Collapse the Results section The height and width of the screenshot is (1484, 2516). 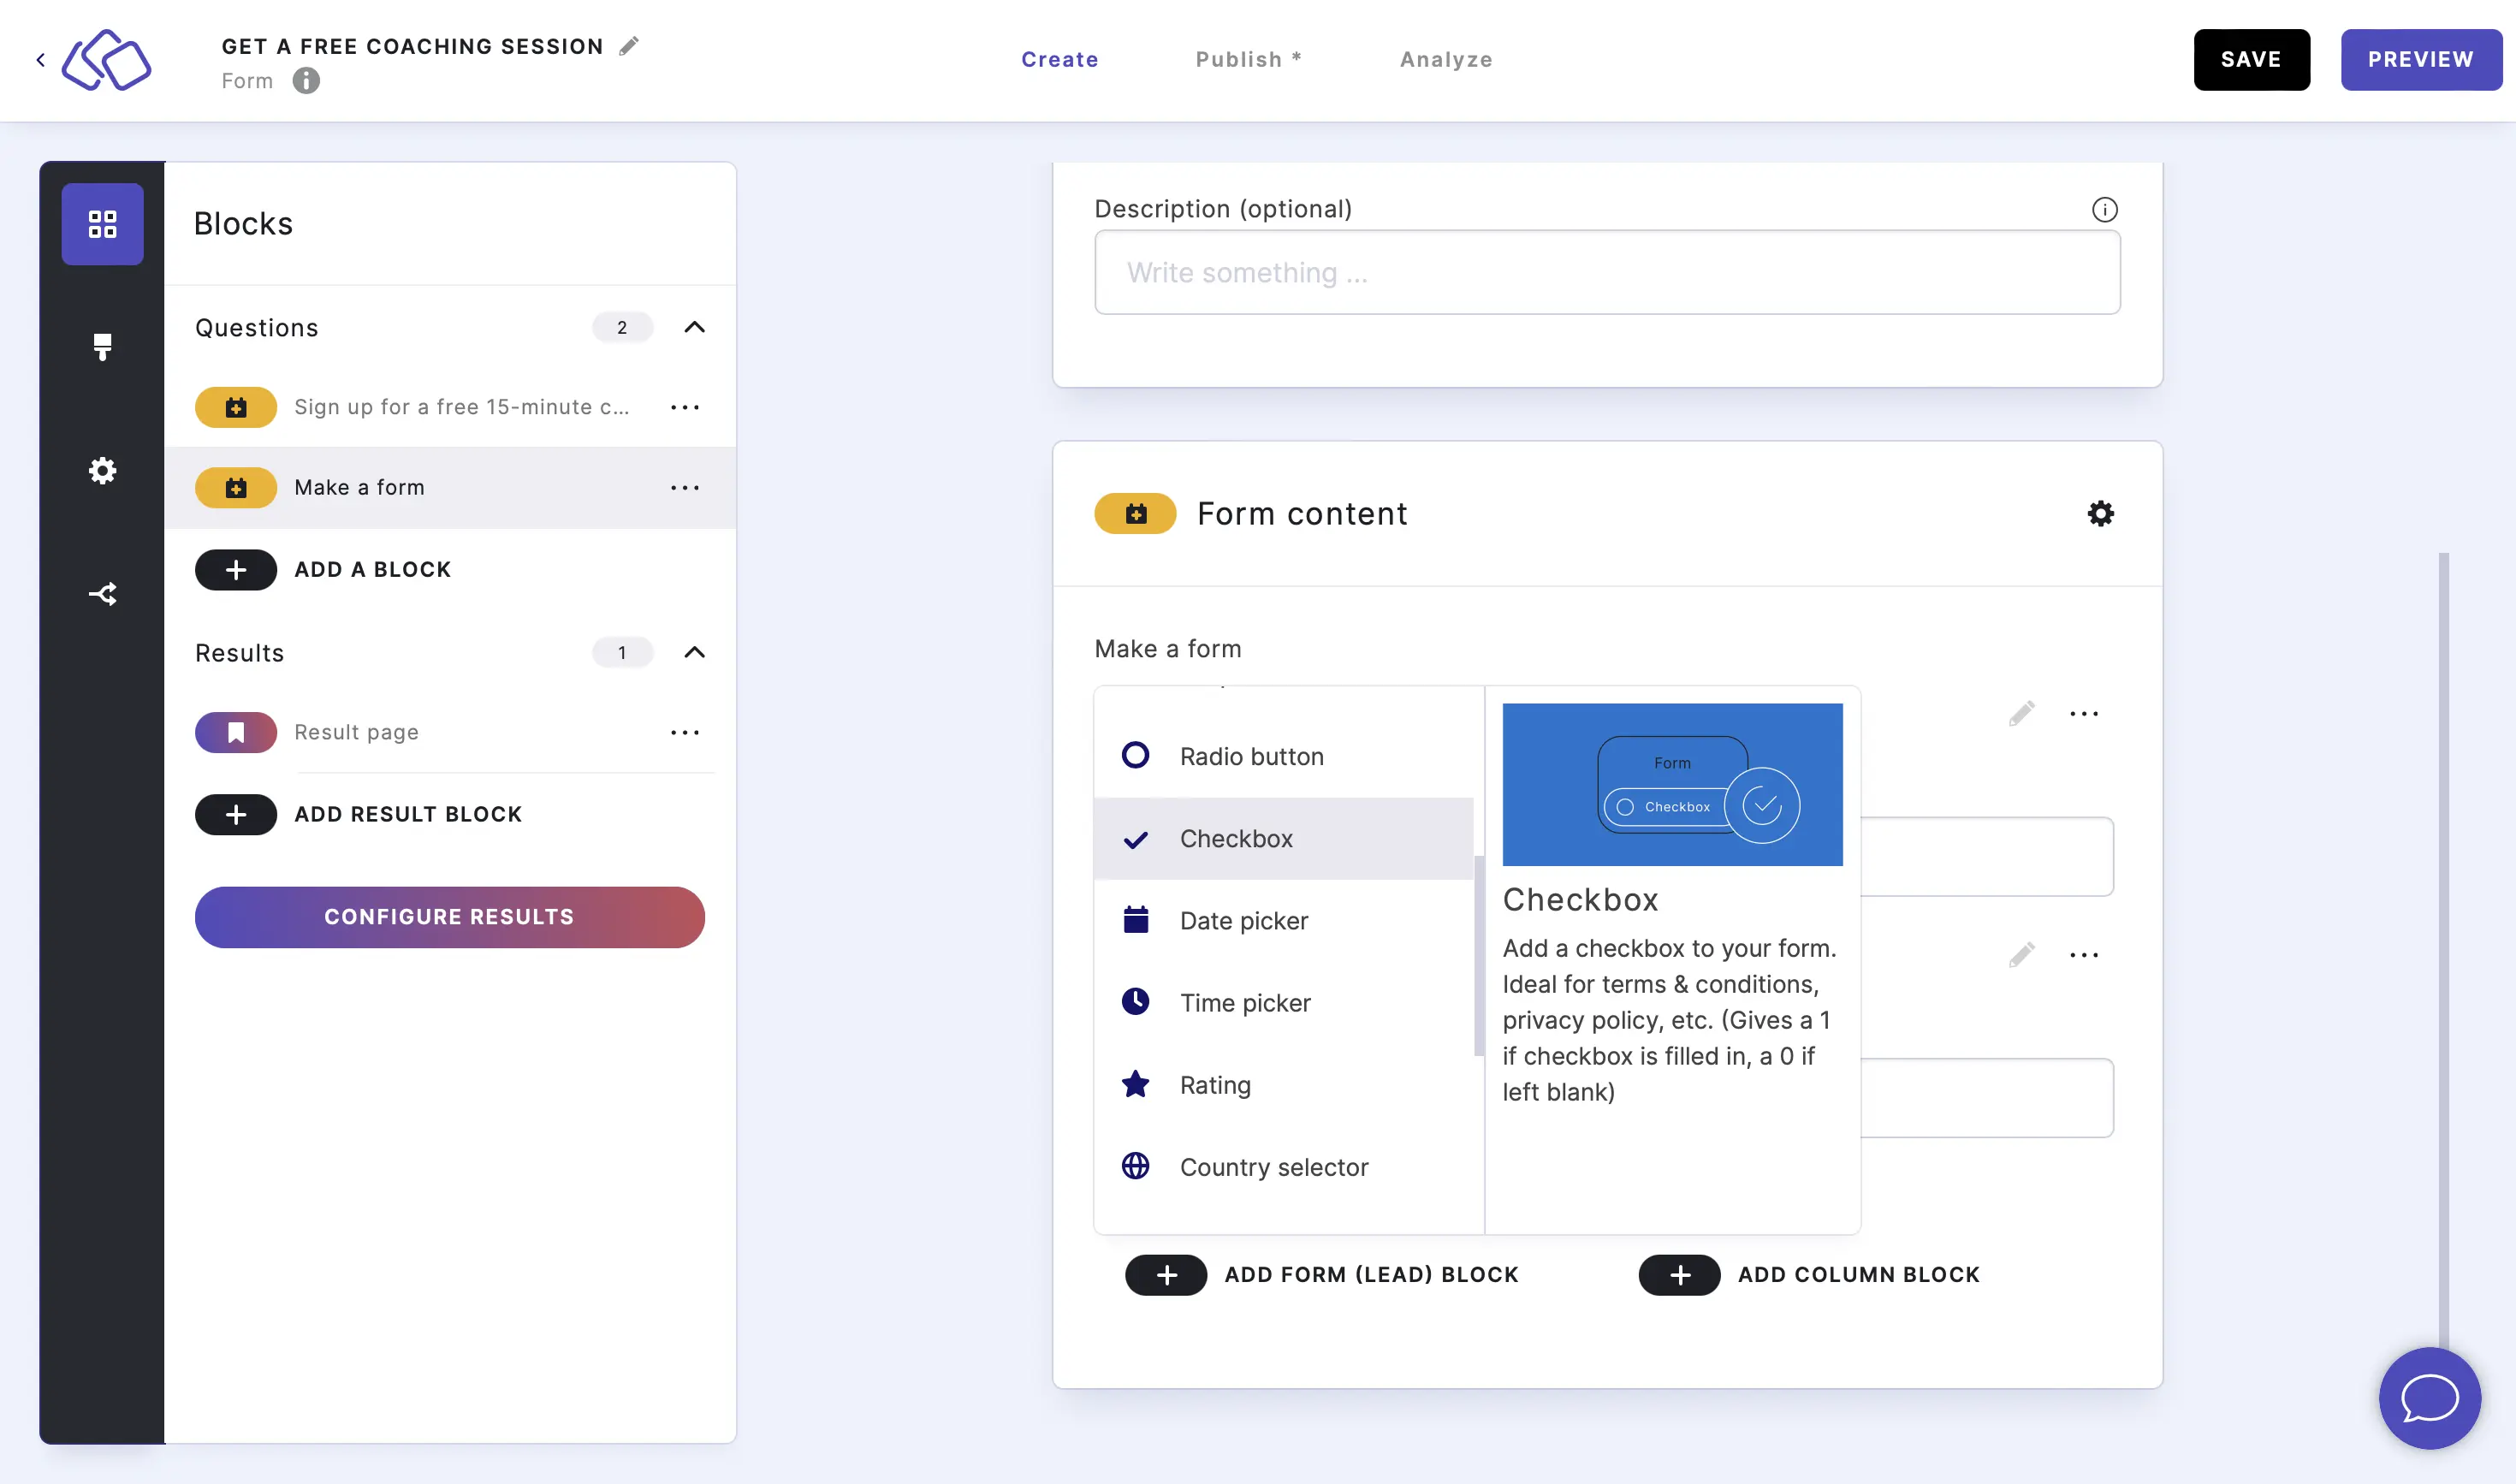[x=696, y=652]
